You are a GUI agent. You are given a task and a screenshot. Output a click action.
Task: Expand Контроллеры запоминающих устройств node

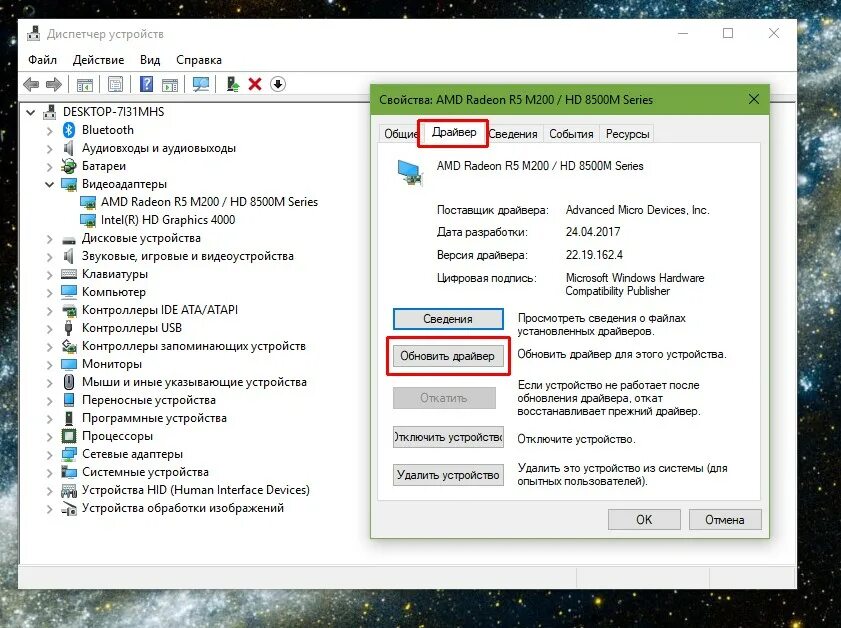click(49, 346)
